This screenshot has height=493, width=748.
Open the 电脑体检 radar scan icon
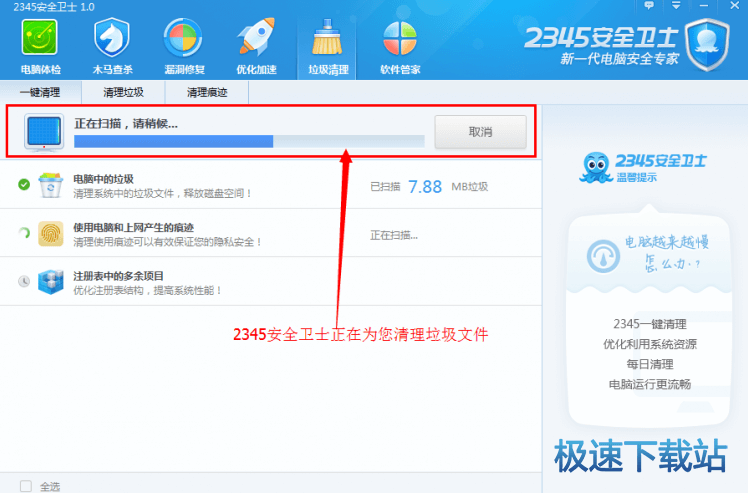pyautogui.click(x=40, y=38)
